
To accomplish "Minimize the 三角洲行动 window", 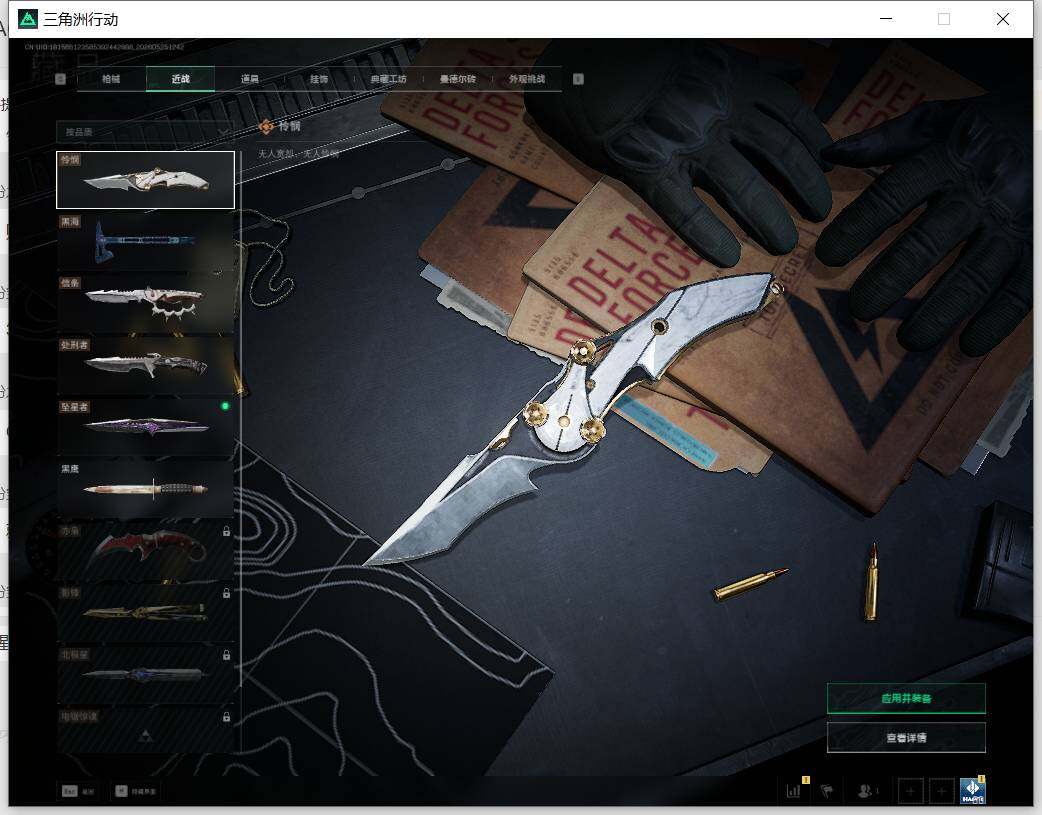I will (886, 19).
